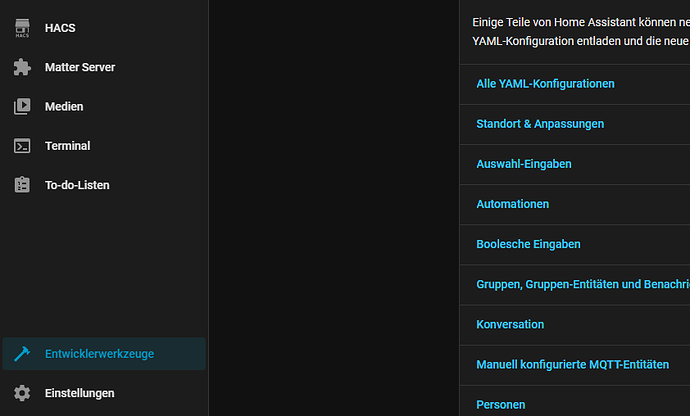
Task: Reload Automationen
Action: click(513, 204)
